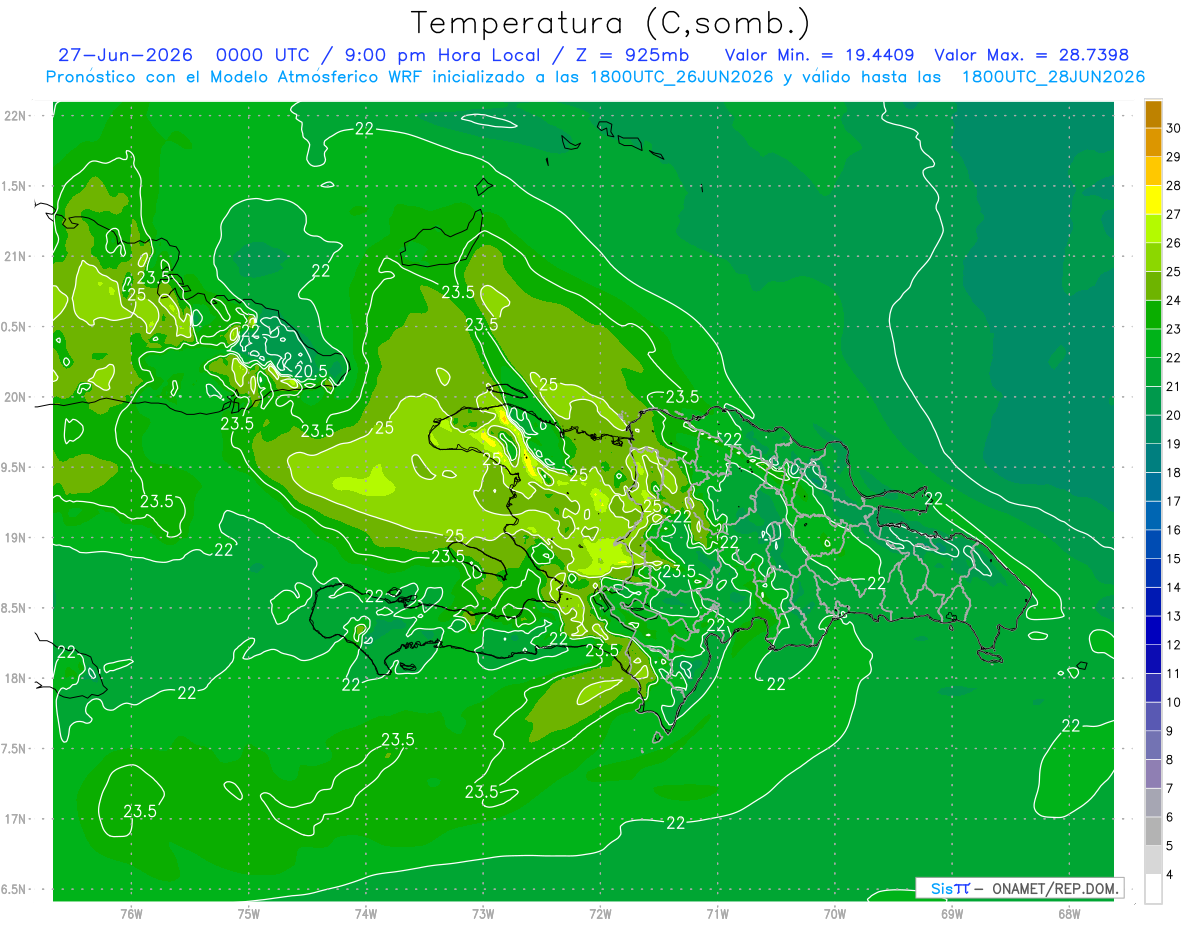Click the "8.5N" latitude axis label
This screenshot has width=1200, height=927.
coord(15,609)
